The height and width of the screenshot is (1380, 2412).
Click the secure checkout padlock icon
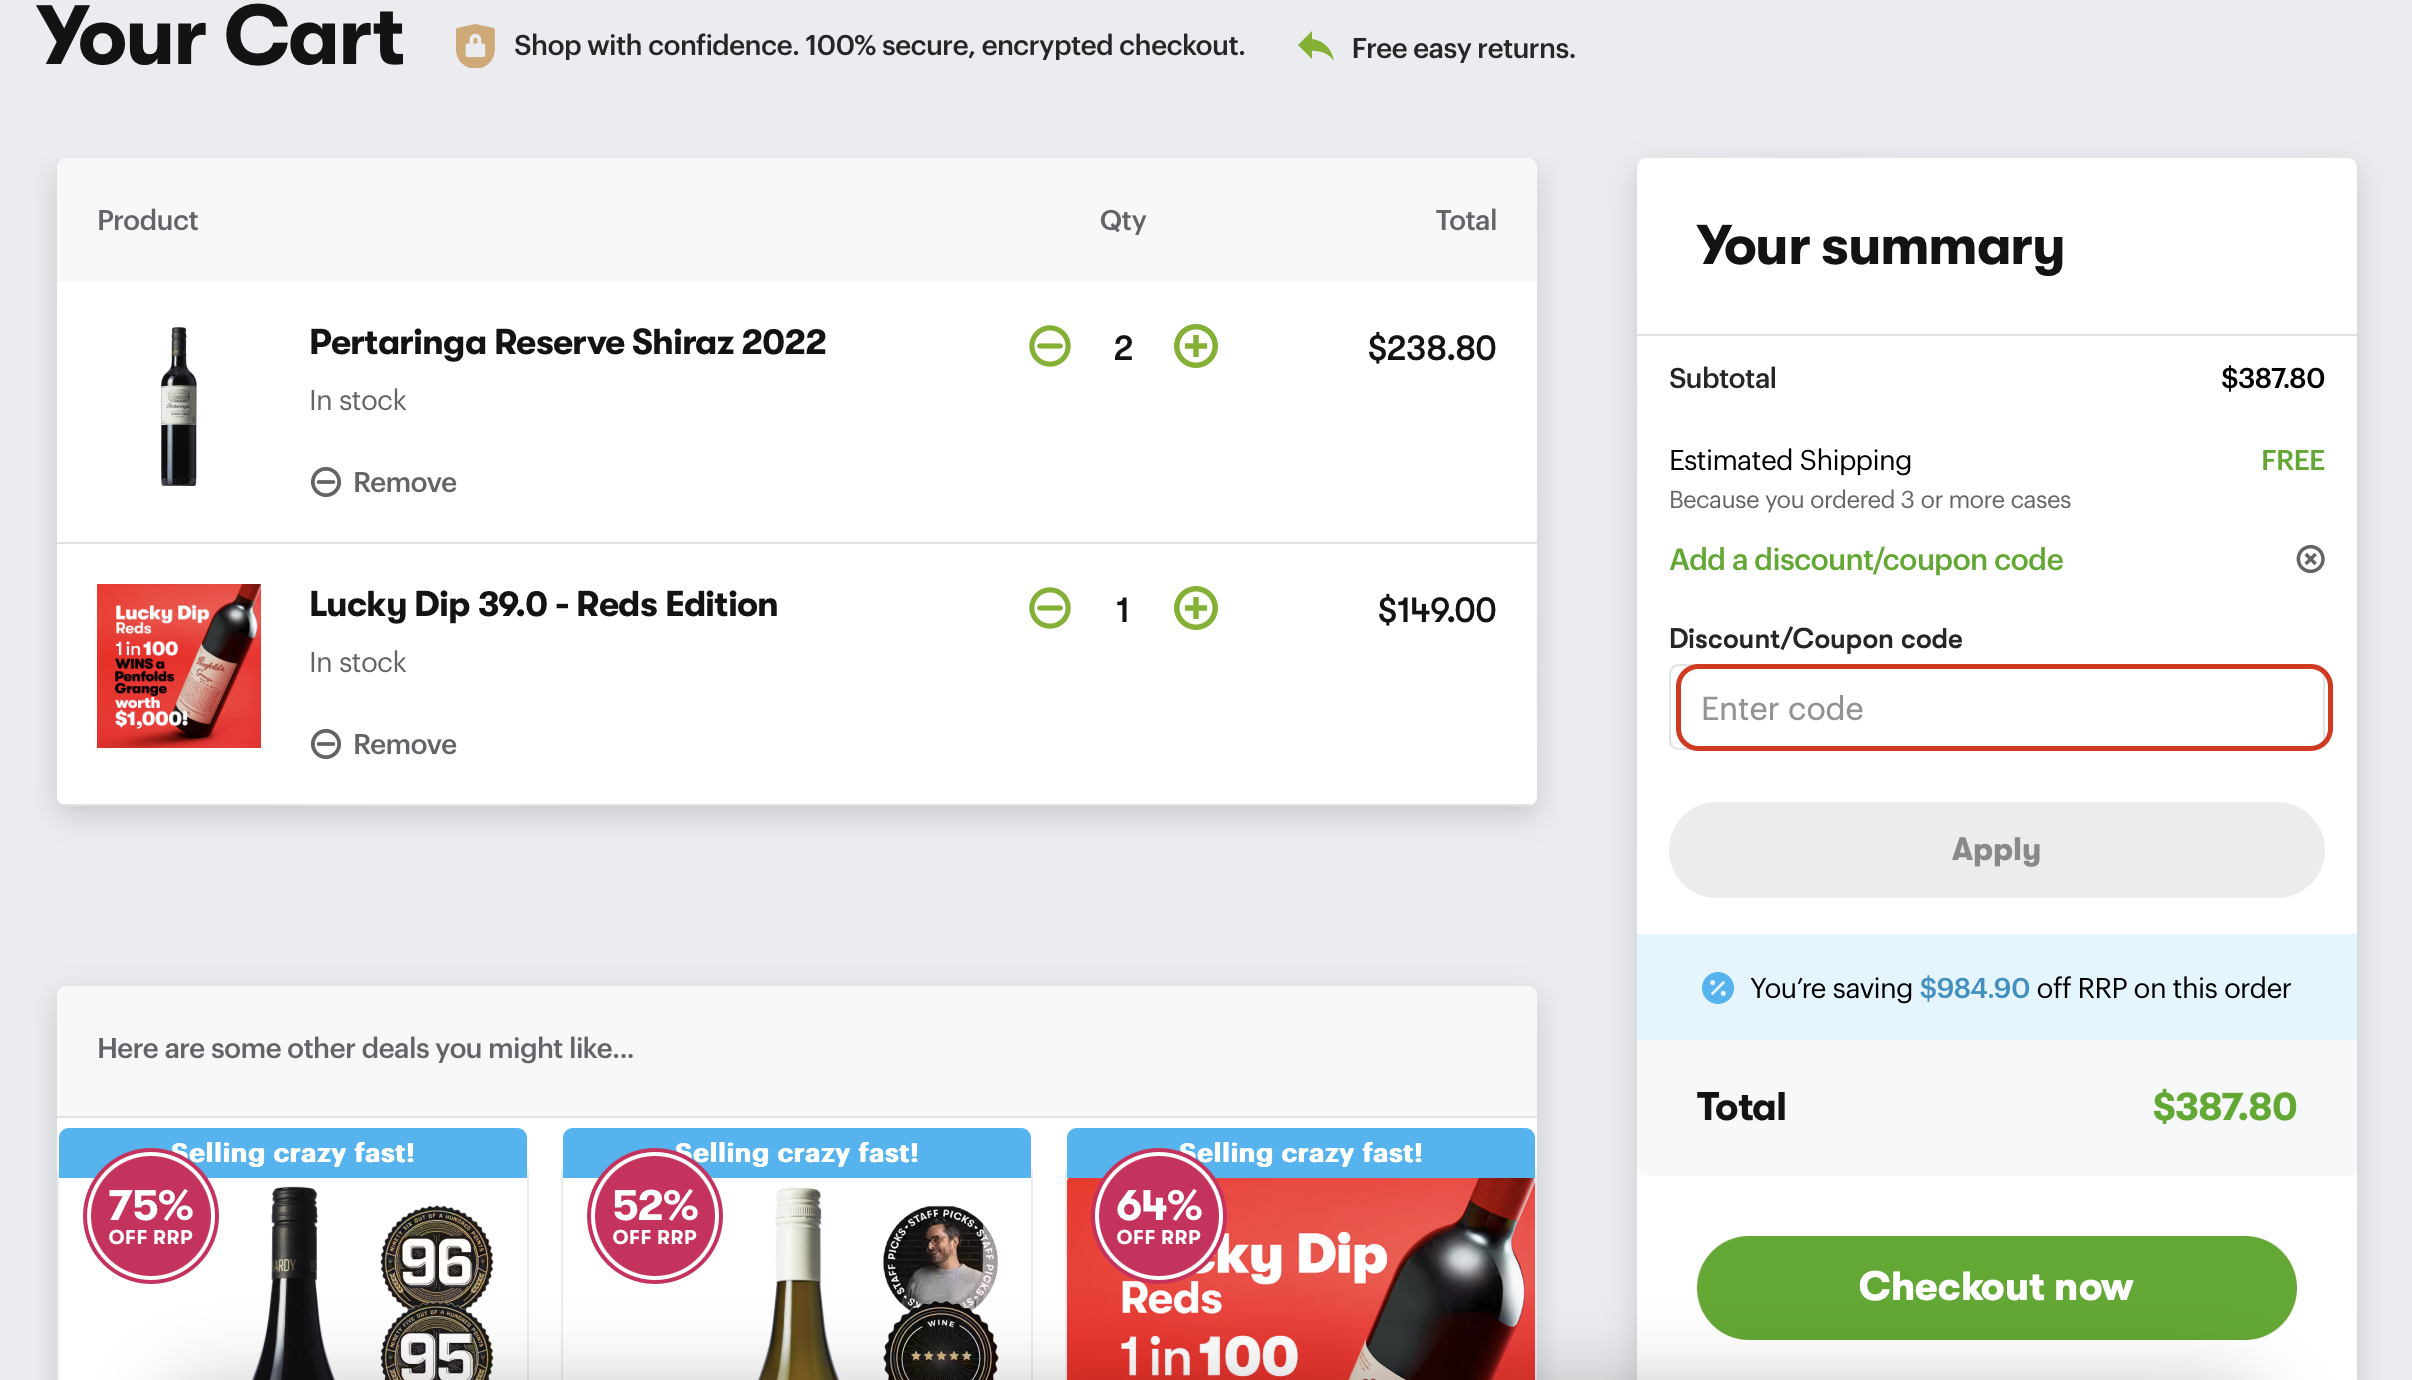click(x=474, y=44)
